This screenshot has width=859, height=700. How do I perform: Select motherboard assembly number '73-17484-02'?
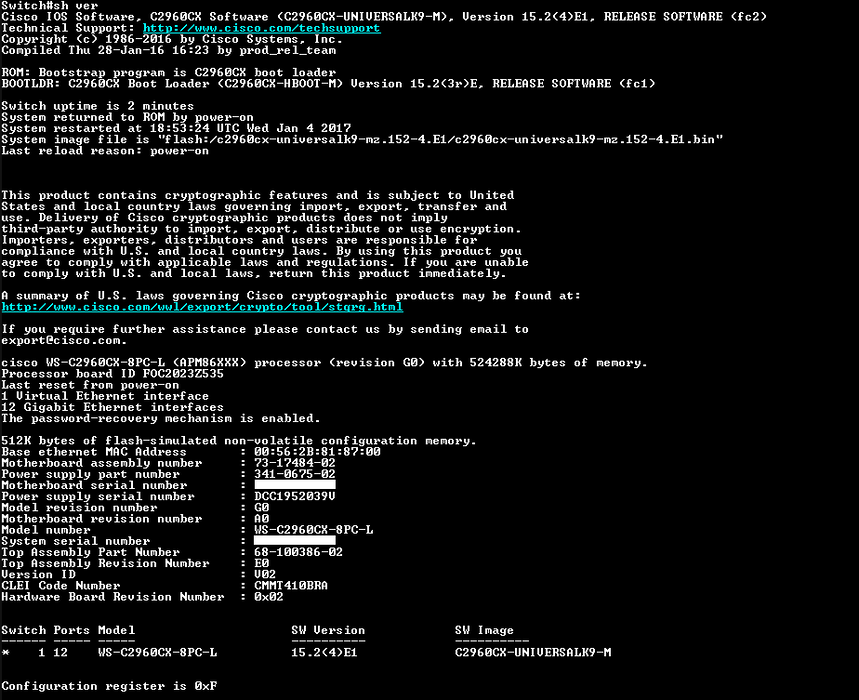click(295, 463)
